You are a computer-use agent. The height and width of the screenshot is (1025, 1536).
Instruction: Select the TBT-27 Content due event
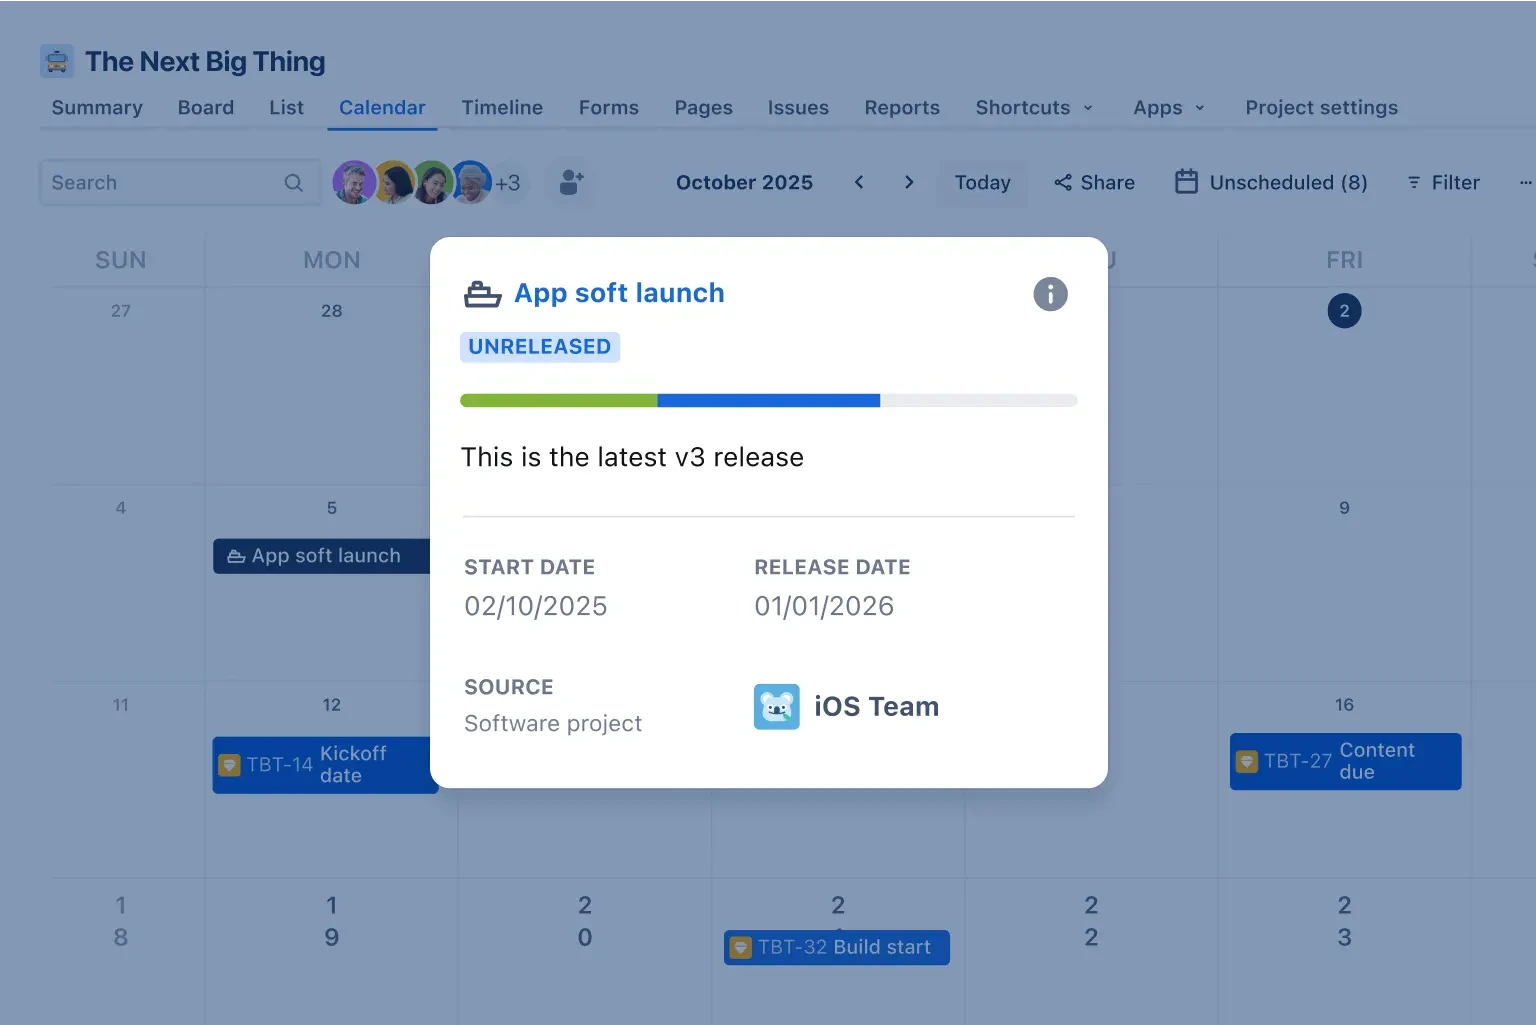pos(1344,761)
